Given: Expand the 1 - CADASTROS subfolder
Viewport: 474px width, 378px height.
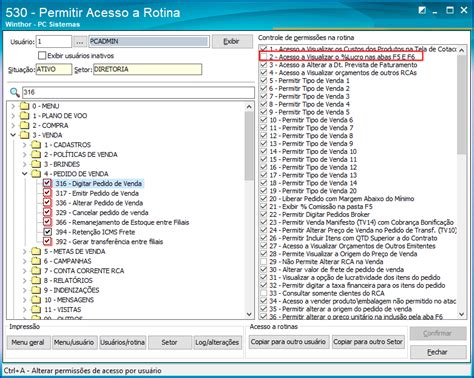Looking at the screenshot, I should (x=25, y=145).
